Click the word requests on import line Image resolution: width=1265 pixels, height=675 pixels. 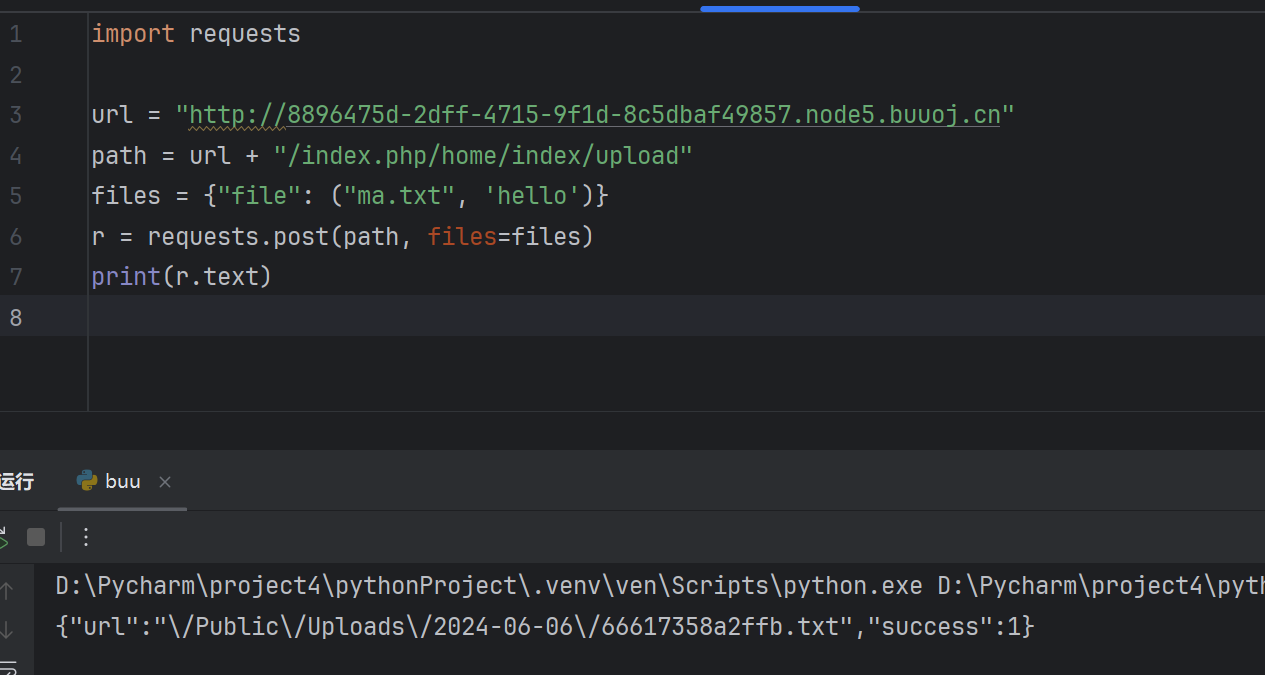click(245, 34)
